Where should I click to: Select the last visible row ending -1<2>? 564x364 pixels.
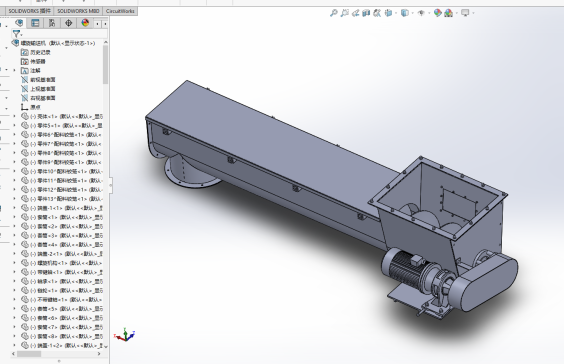point(62,346)
